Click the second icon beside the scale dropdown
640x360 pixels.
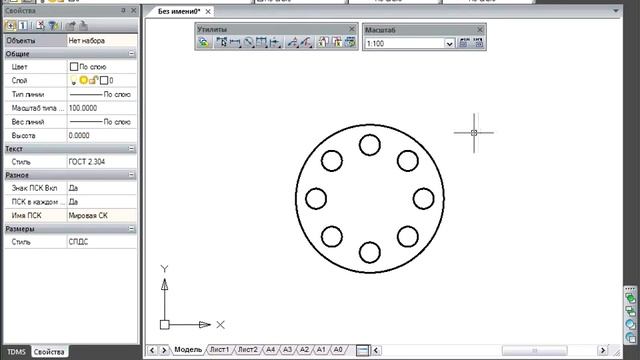pos(478,43)
